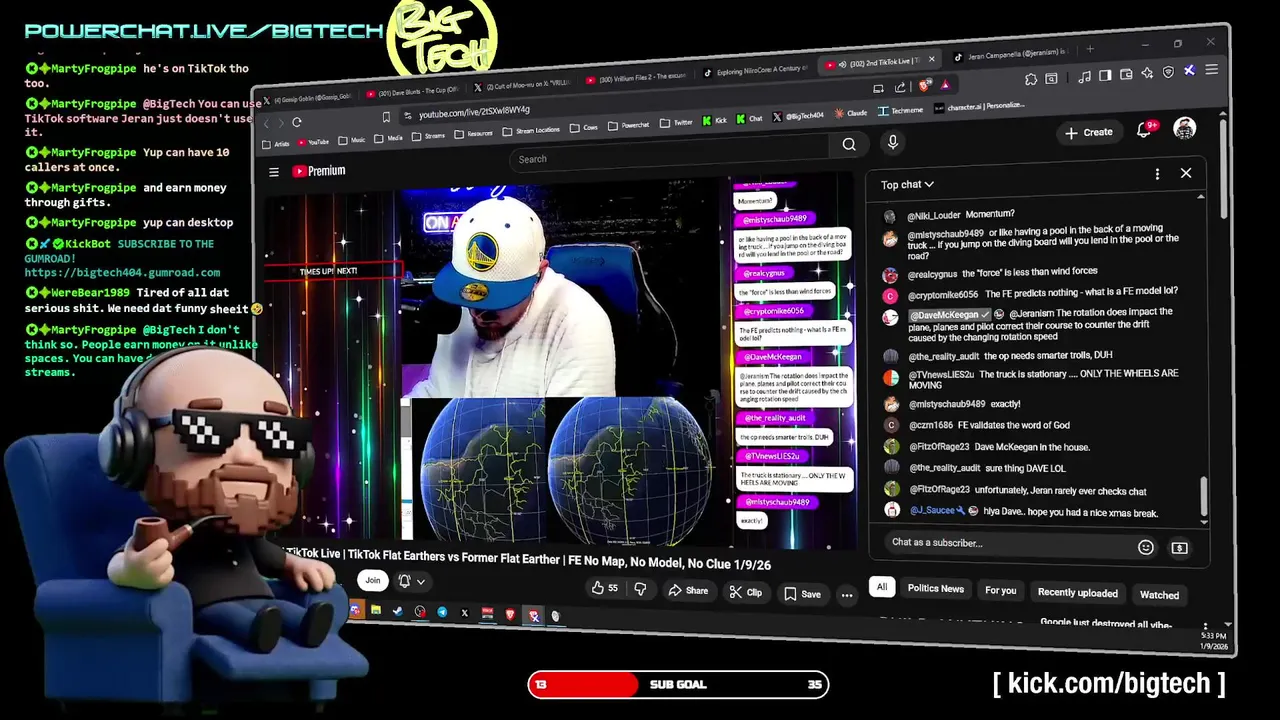Open the Kick bookmark
Screen dimensions: 1280x720
714,120
